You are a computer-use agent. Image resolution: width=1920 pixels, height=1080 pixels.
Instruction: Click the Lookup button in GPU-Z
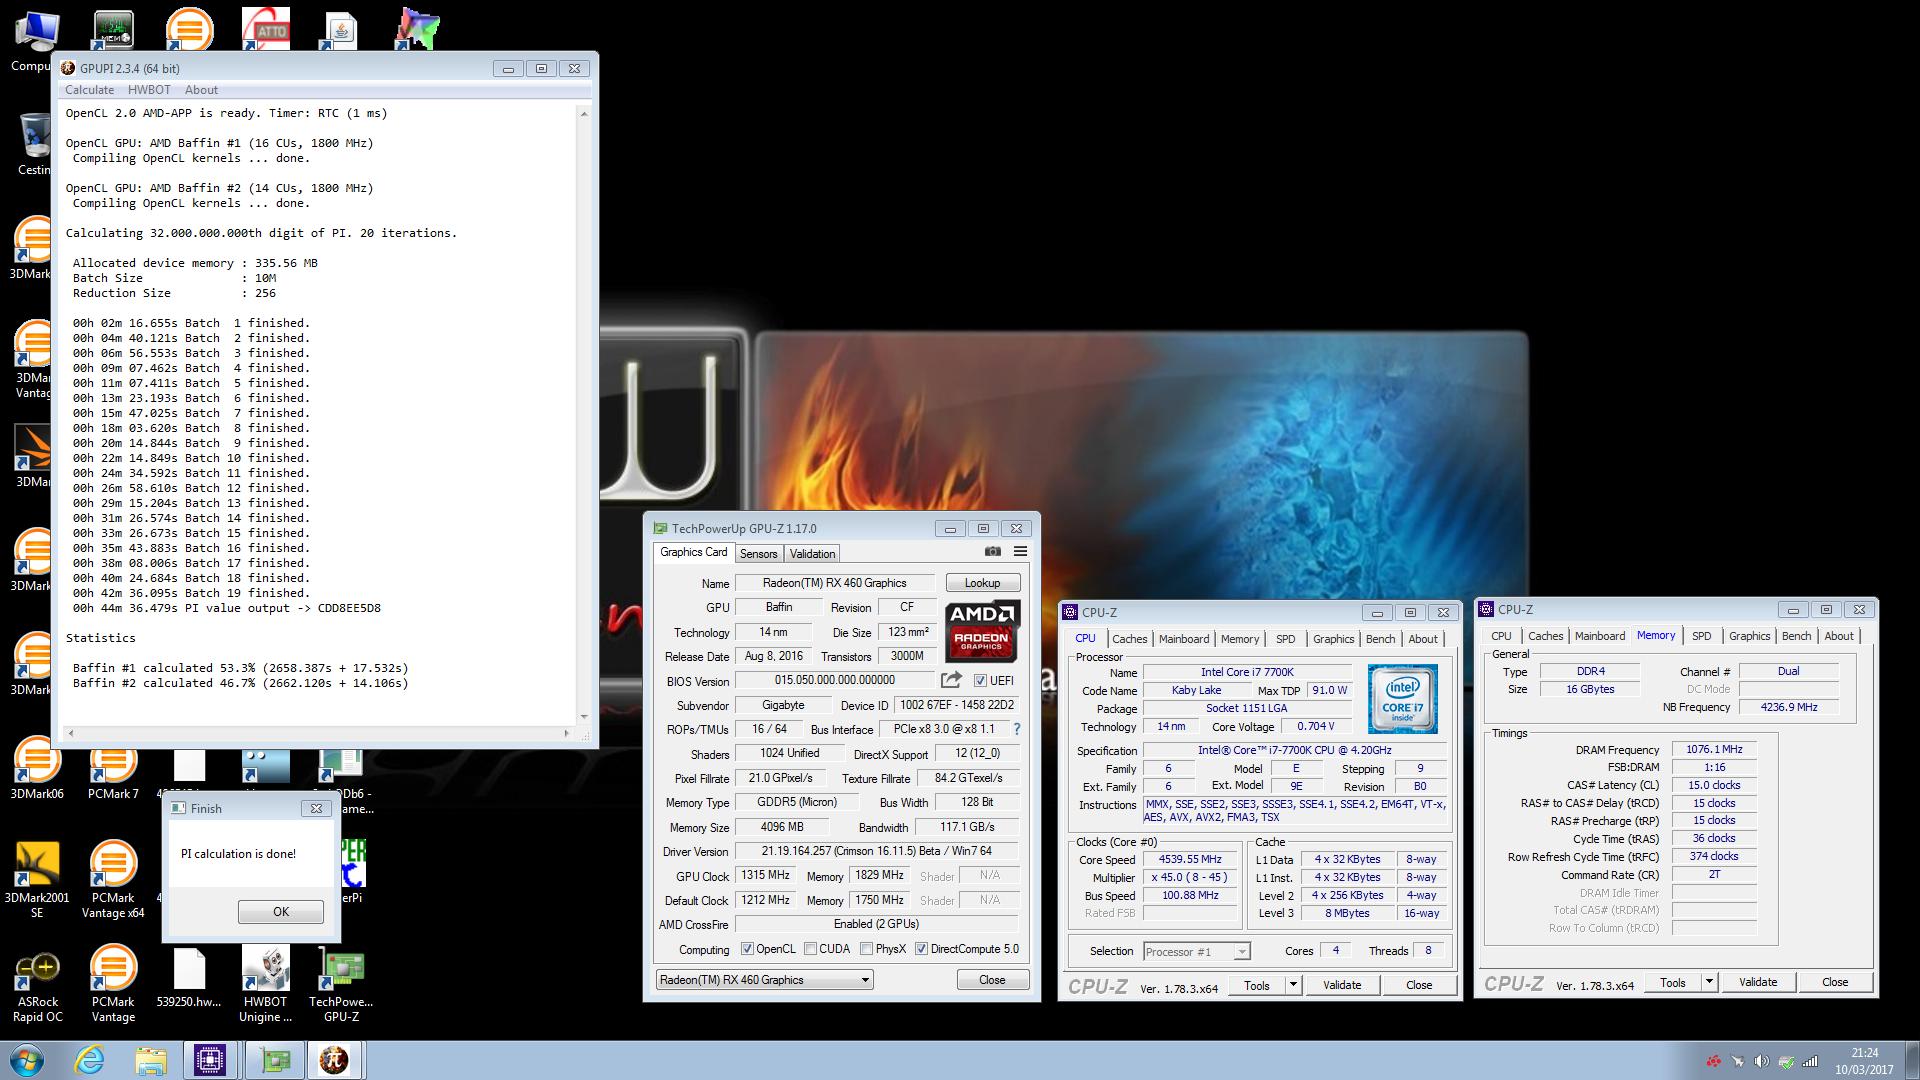pyautogui.click(x=982, y=583)
